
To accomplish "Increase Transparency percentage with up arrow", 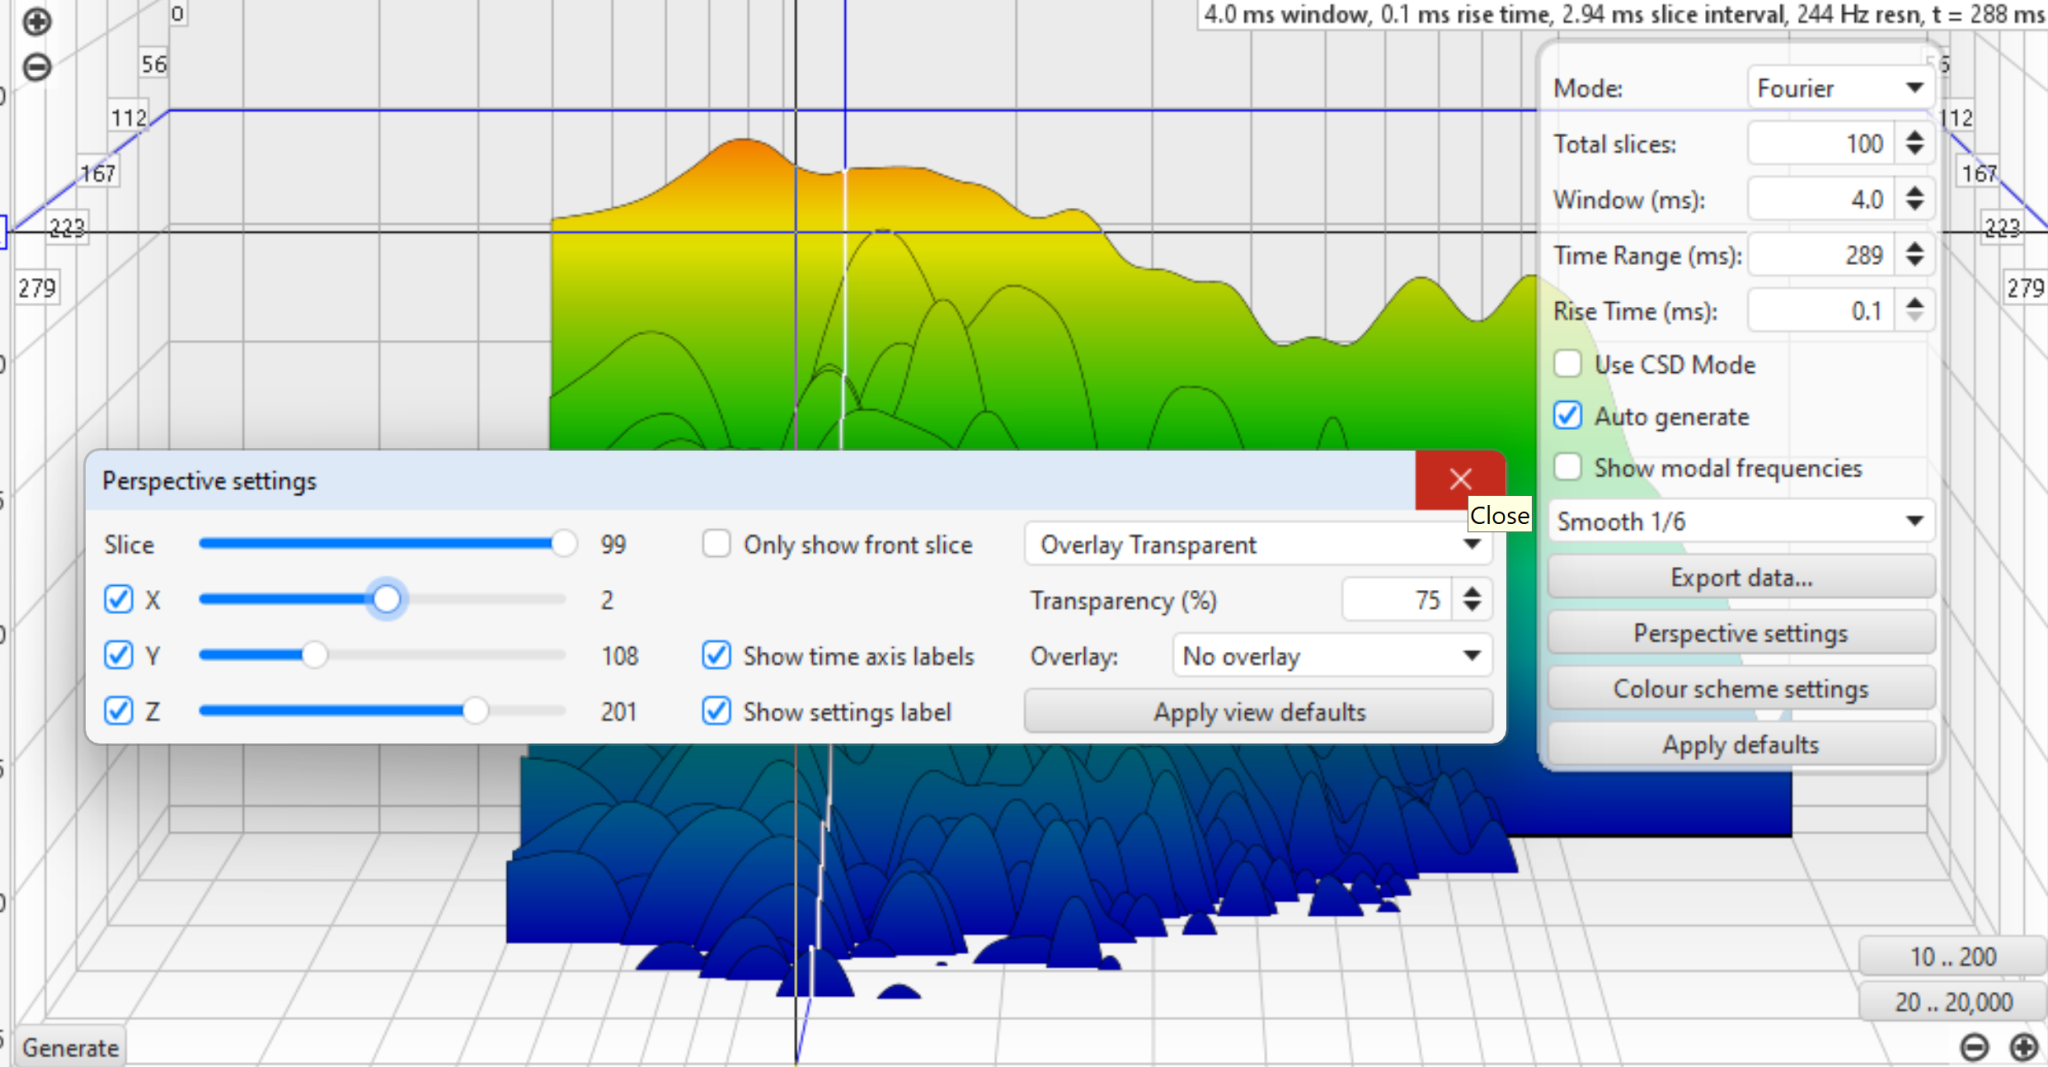I will (x=1472, y=592).
